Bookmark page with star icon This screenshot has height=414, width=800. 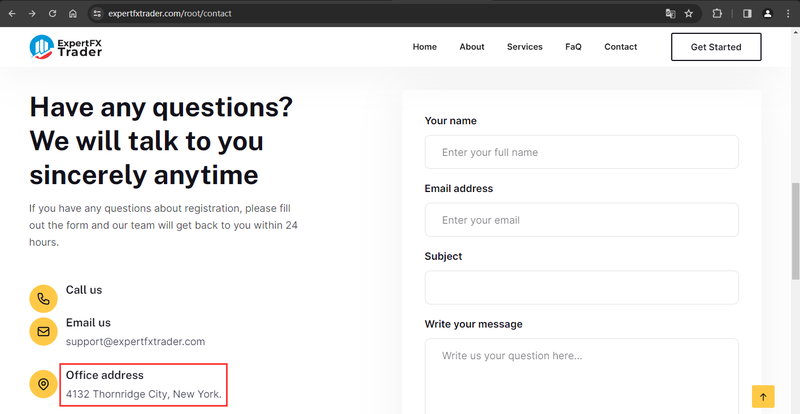(689, 14)
